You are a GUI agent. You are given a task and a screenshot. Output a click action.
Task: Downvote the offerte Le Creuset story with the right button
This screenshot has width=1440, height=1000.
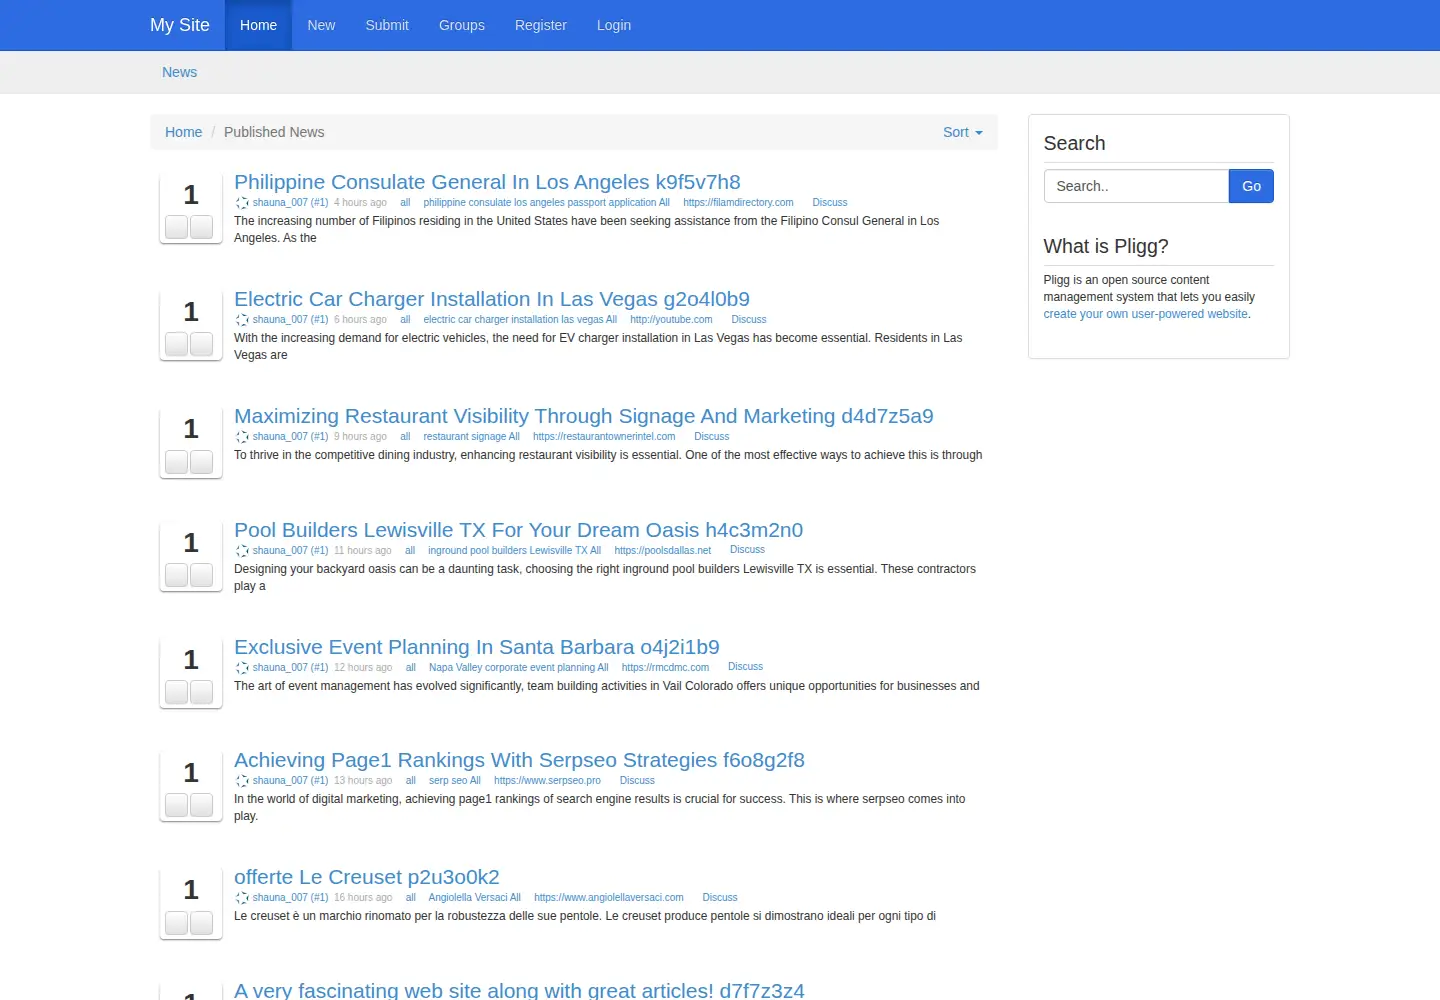(x=202, y=922)
